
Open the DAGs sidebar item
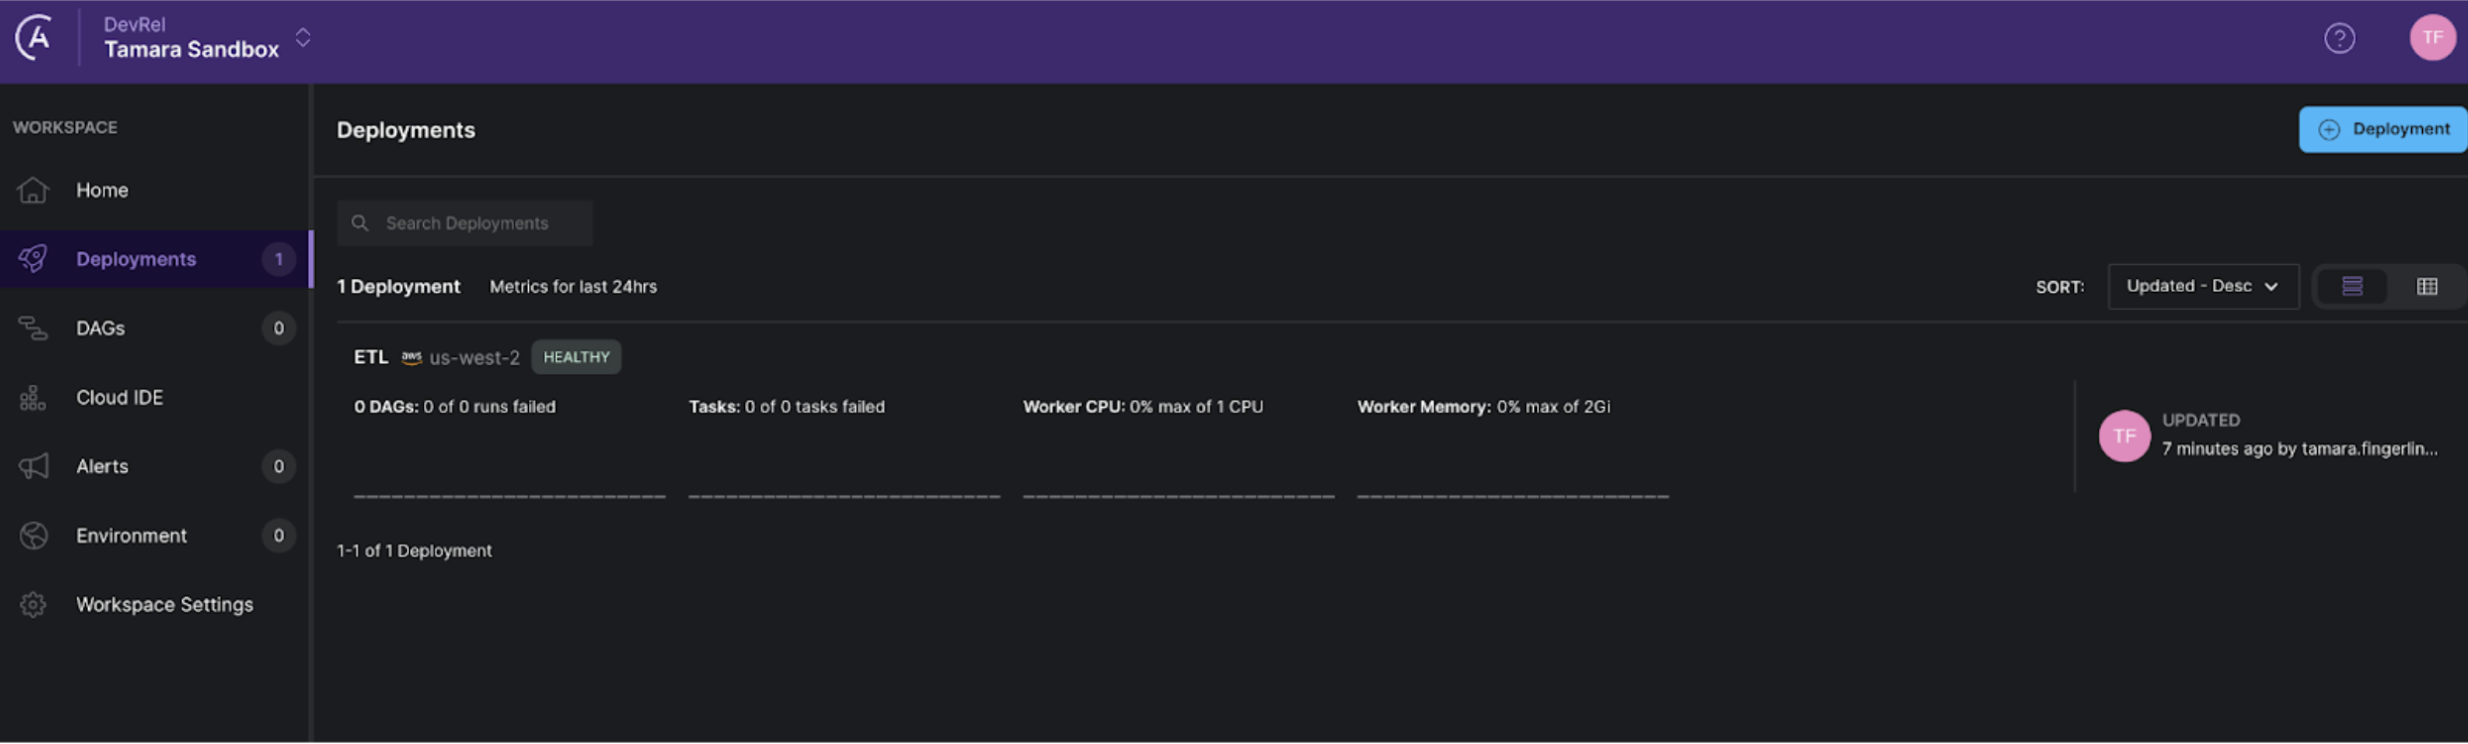click(x=100, y=328)
